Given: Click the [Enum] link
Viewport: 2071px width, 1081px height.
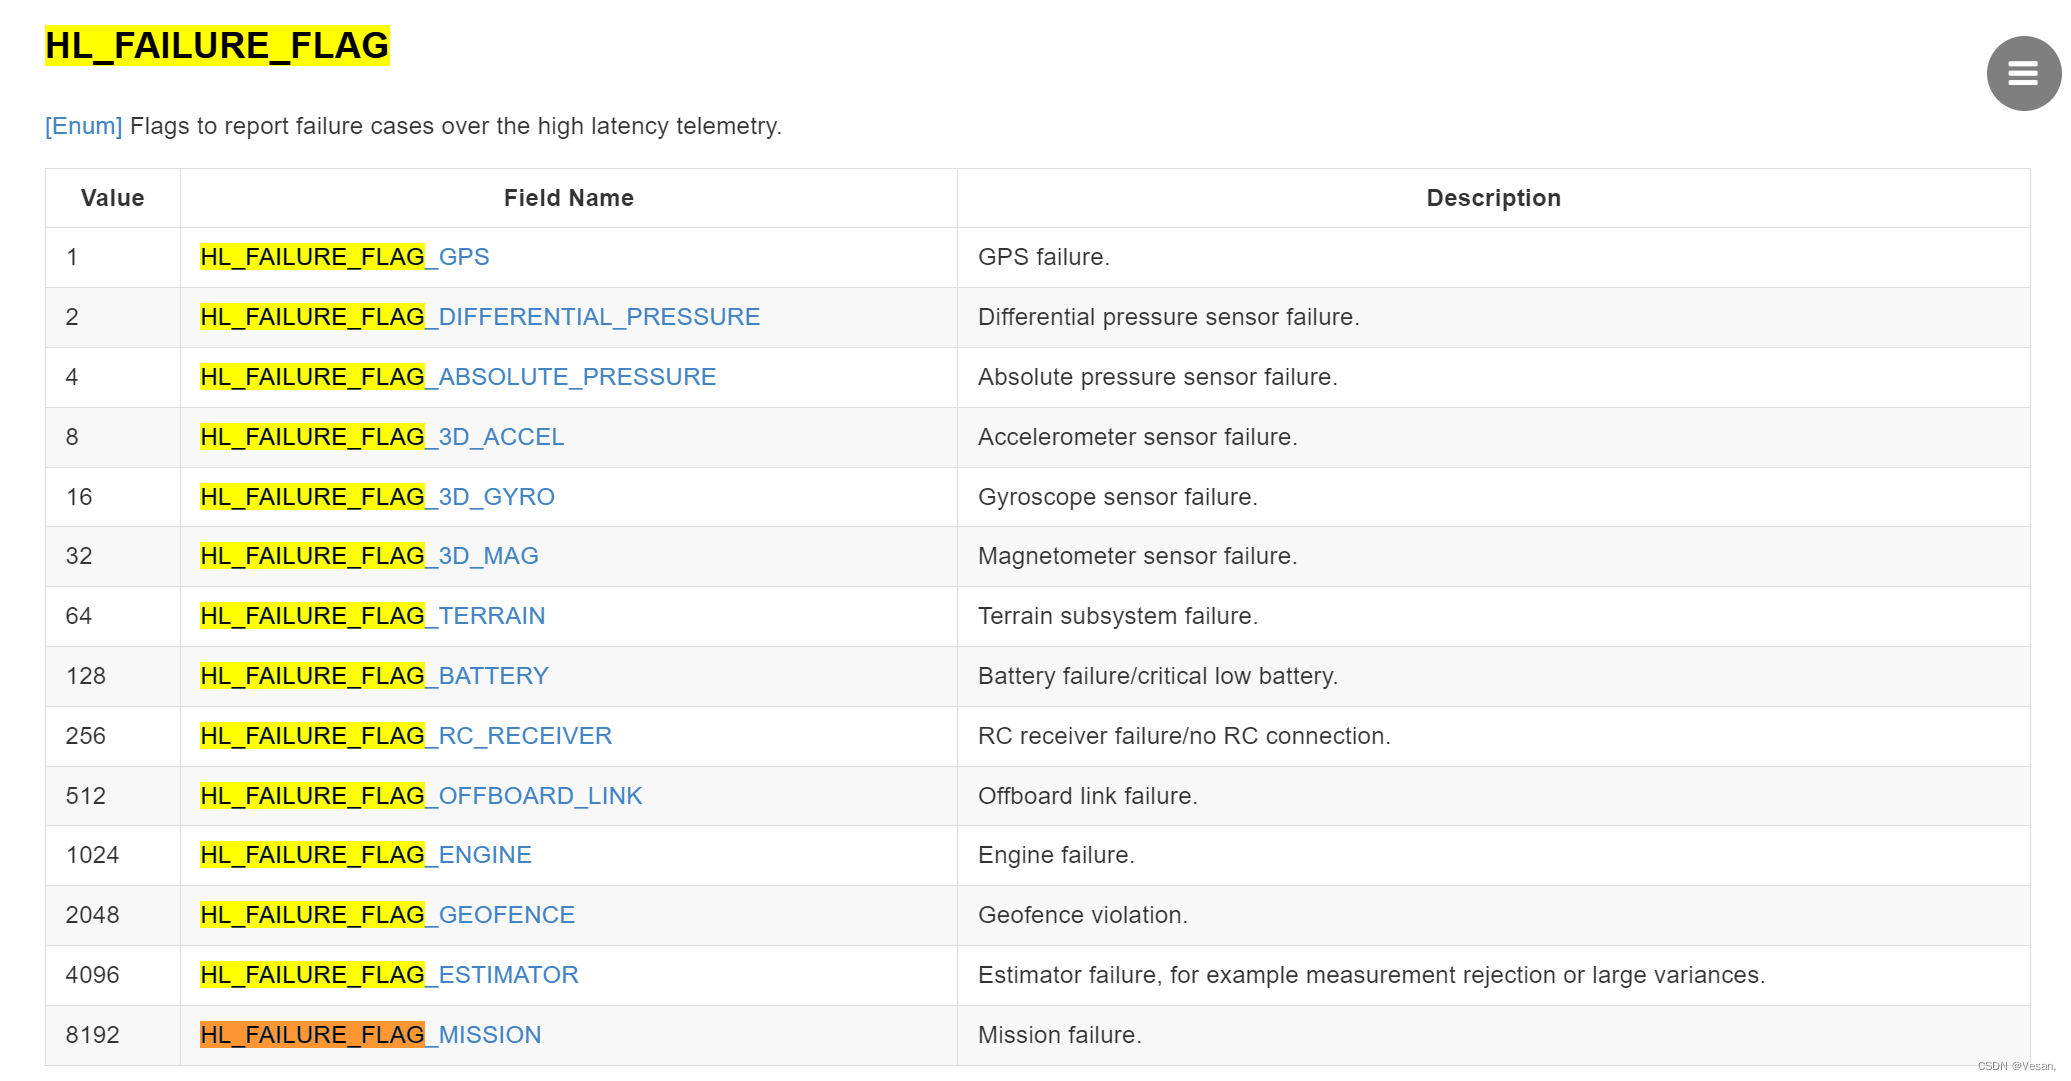Looking at the screenshot, I should (x=83, y=126).
